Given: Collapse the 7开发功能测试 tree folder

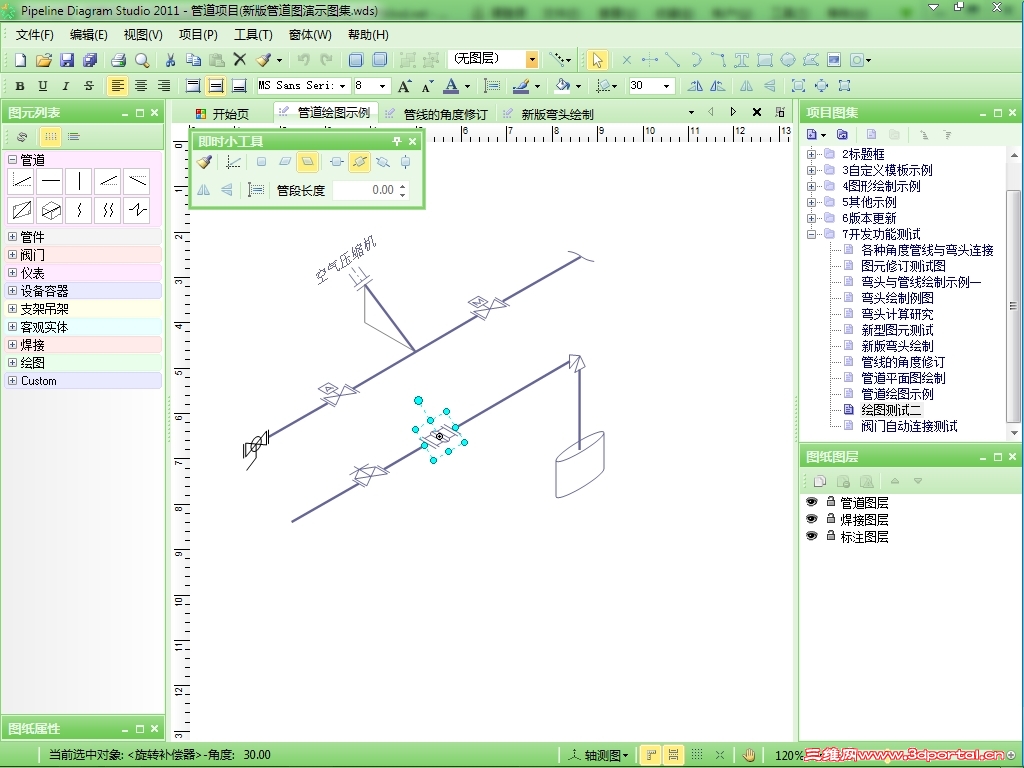Looking at the screenshot, I should pyautogui.click(x=811, y=234).
